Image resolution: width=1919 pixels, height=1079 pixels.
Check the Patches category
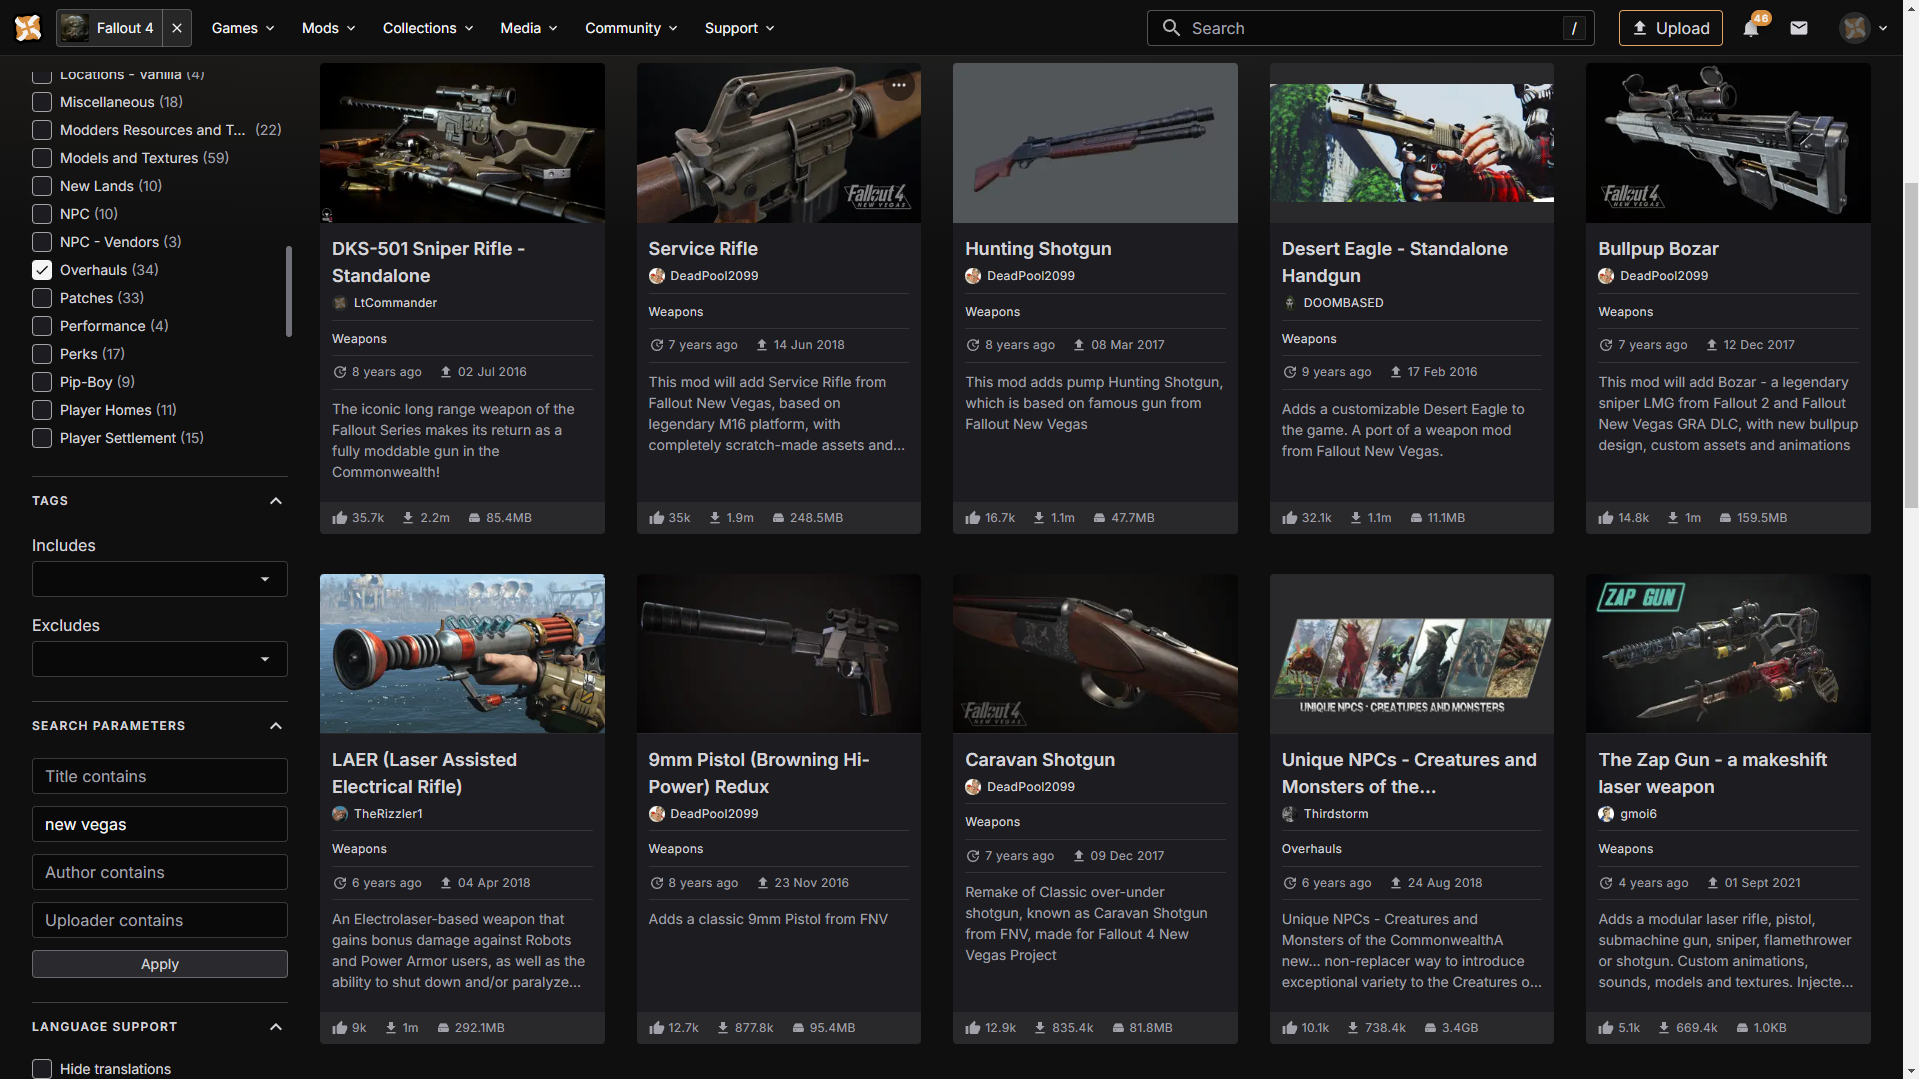[x=42, y=298]
